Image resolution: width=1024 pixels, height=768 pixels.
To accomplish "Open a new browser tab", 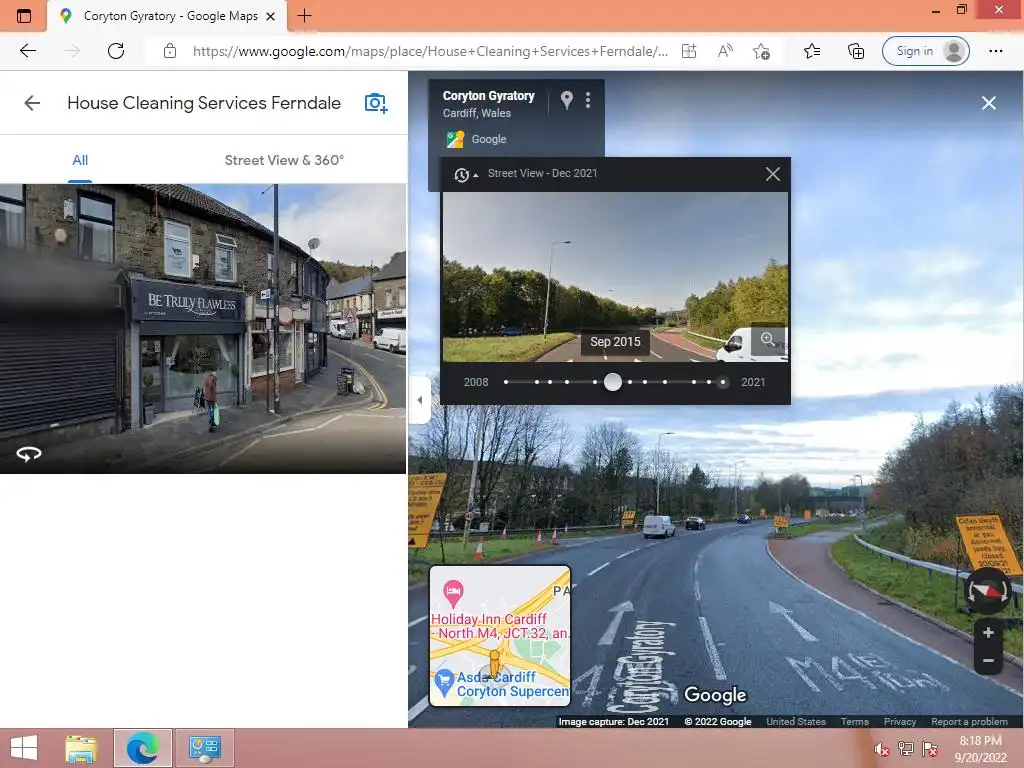I will pos(304,16).
